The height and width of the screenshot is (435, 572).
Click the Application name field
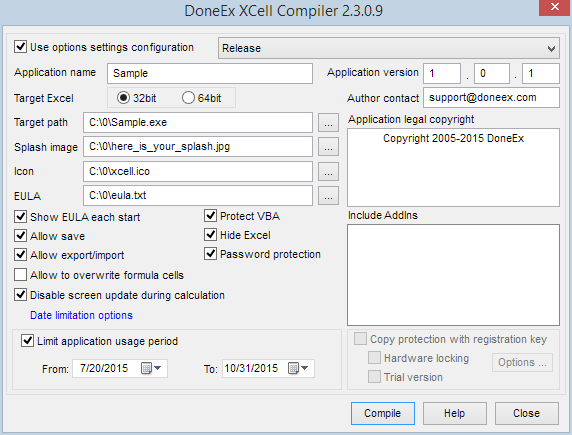[210, 73]
